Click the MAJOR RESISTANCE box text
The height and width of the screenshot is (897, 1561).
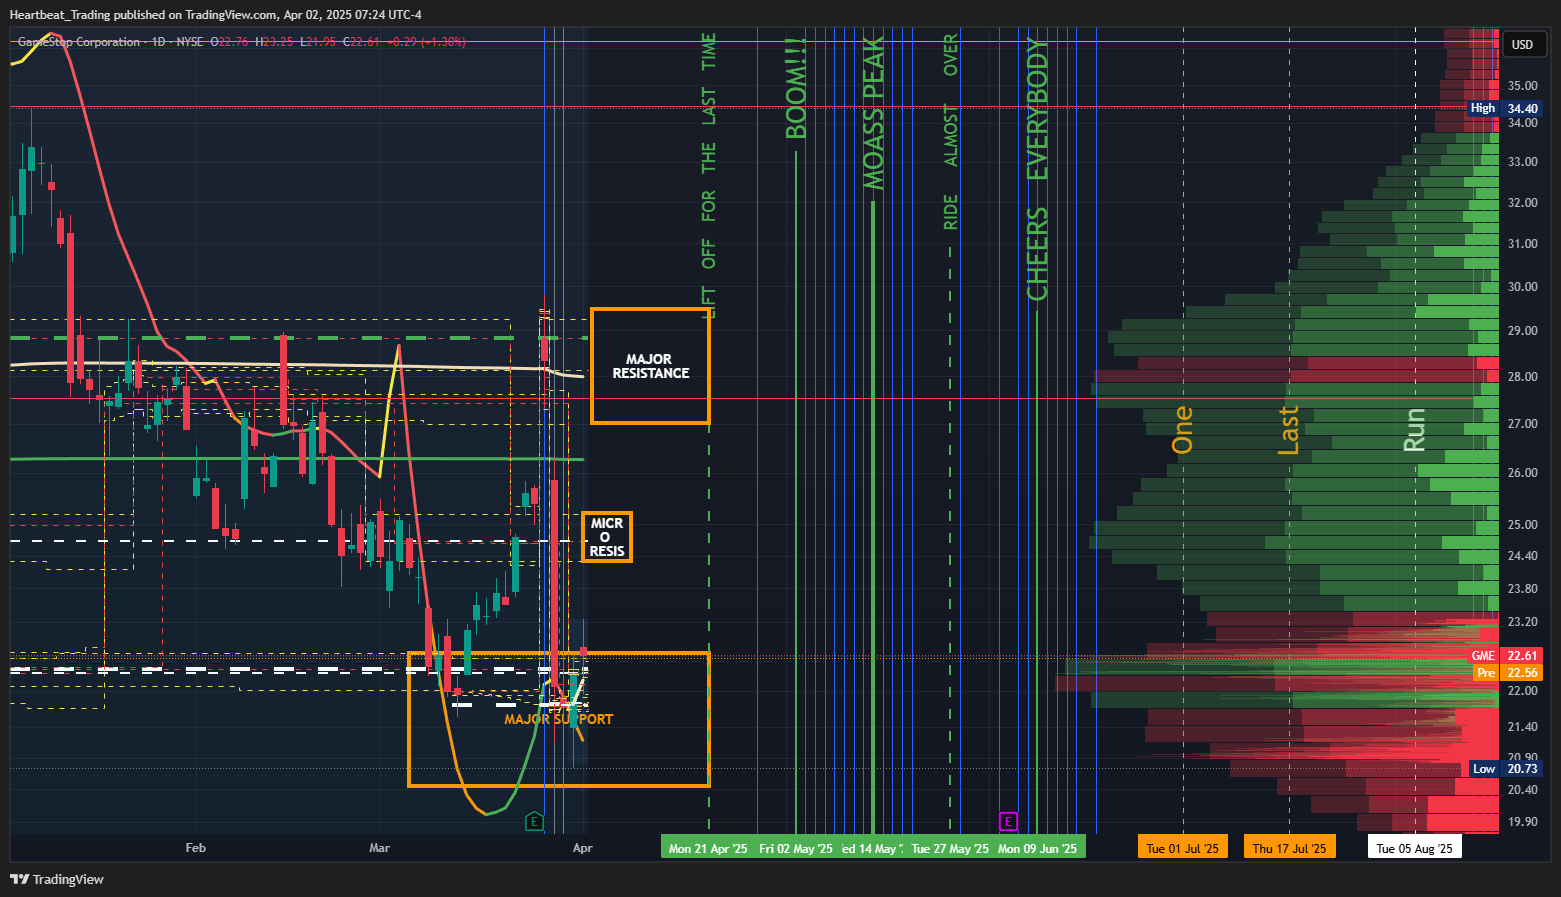[x=650, y=366]
